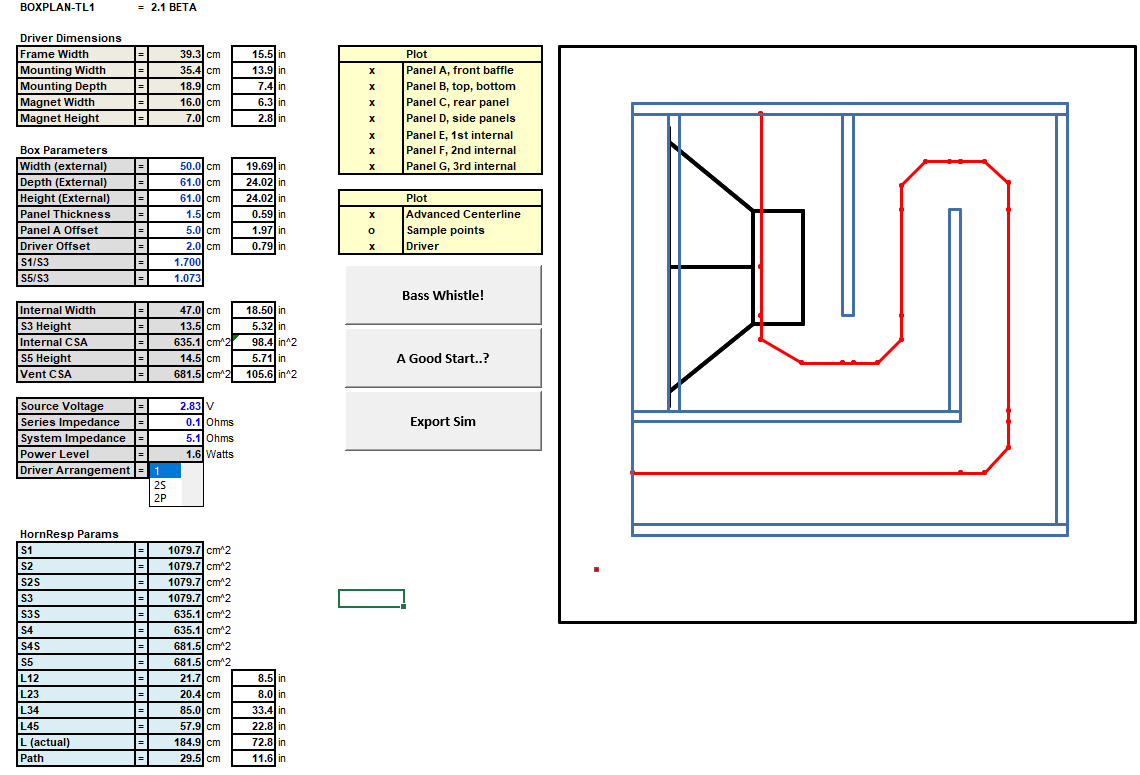Click the Path value 29.5 cm
Image resolution: width=1140 pixels, height=775 pixels.
click(176, 758)
